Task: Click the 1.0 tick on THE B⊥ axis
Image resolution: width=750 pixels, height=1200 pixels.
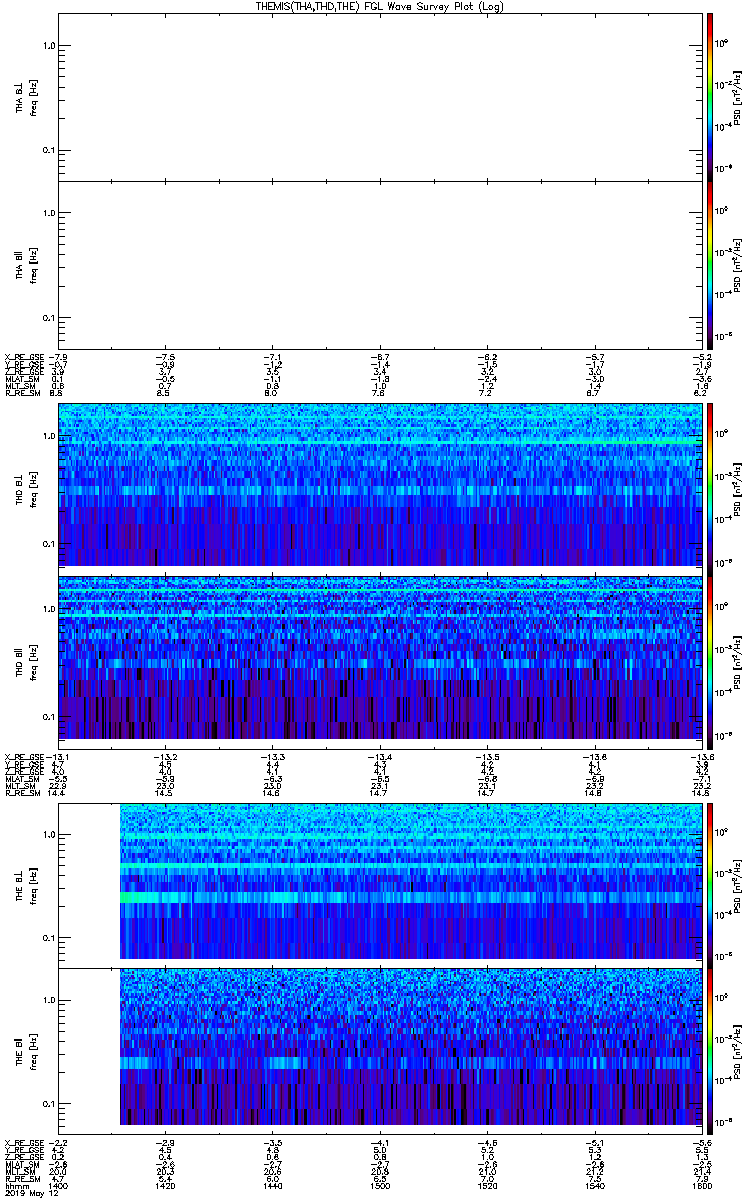Action: 49,834
